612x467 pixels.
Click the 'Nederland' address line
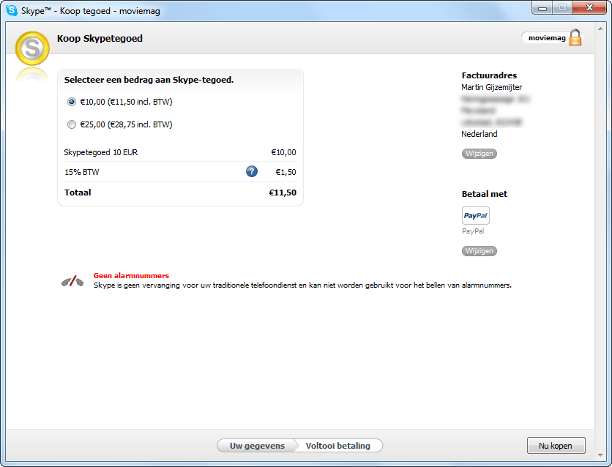[x=479, y=134]
